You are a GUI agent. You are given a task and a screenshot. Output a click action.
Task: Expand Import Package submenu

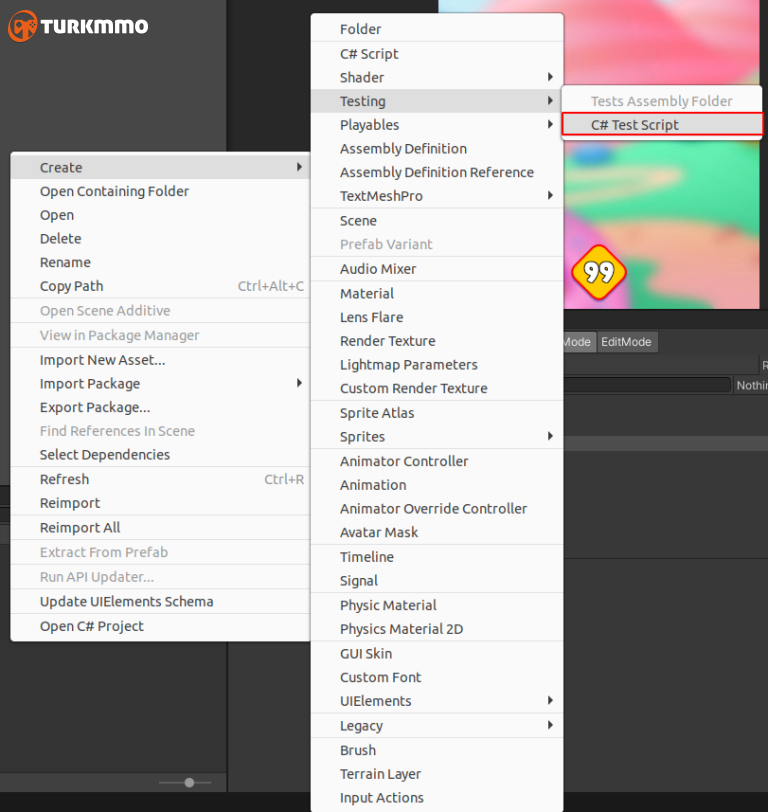(160, 384)
